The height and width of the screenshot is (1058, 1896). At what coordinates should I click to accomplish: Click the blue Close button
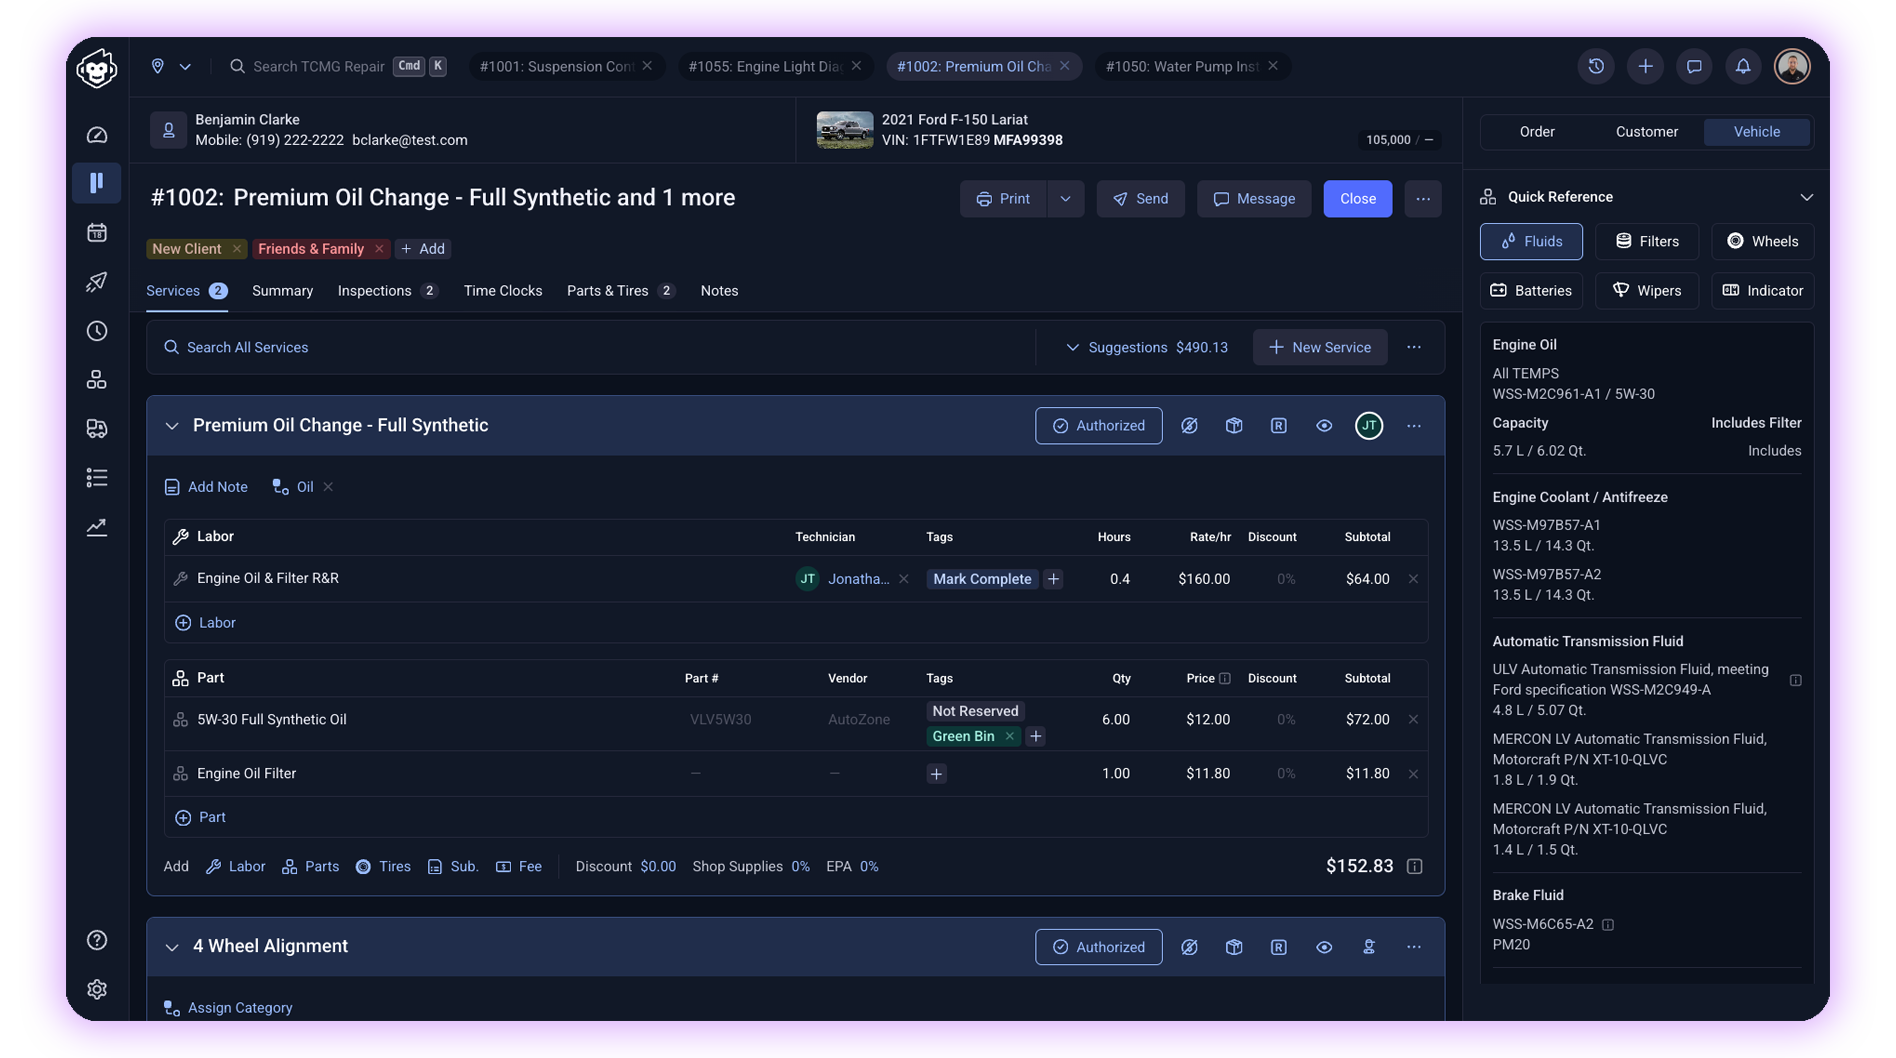[1357, 199]
